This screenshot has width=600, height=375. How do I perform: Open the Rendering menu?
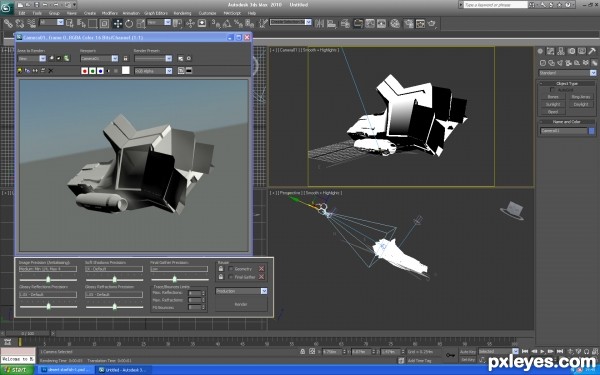click(x=183, y=13)
